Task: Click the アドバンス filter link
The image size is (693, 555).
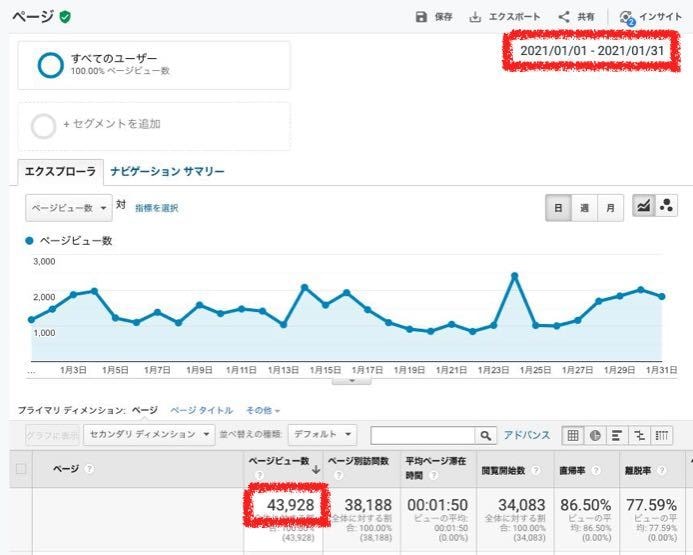Action: (527, 435)
